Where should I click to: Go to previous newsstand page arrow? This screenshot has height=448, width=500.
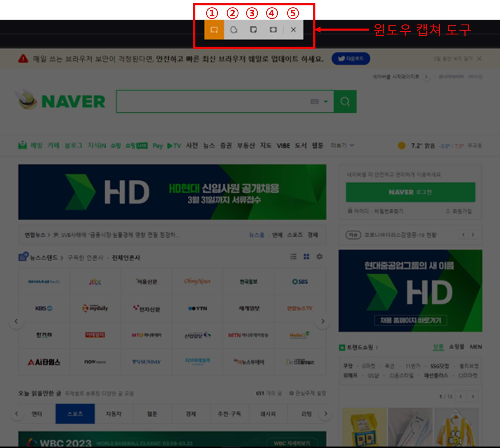[16, 321]
